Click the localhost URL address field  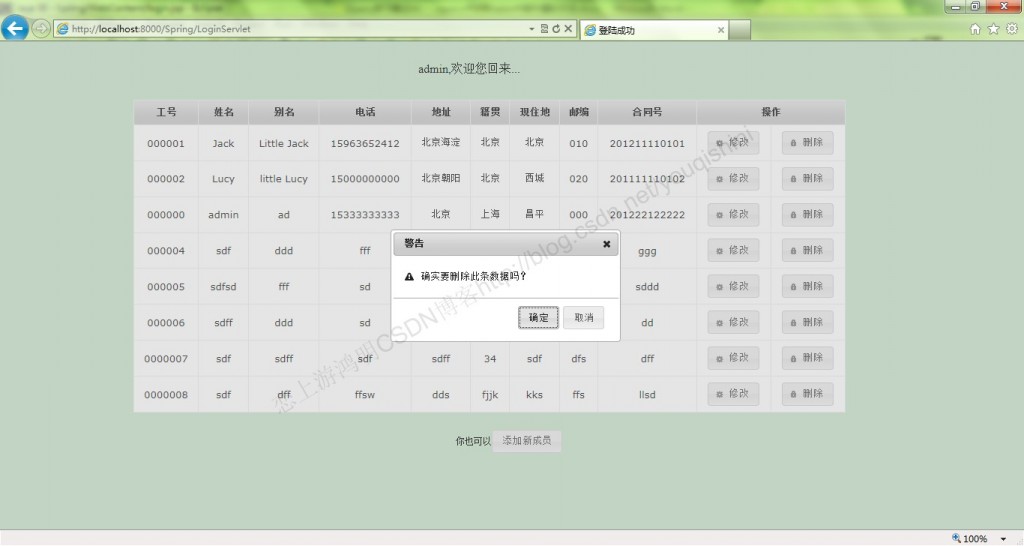[290, 29]
